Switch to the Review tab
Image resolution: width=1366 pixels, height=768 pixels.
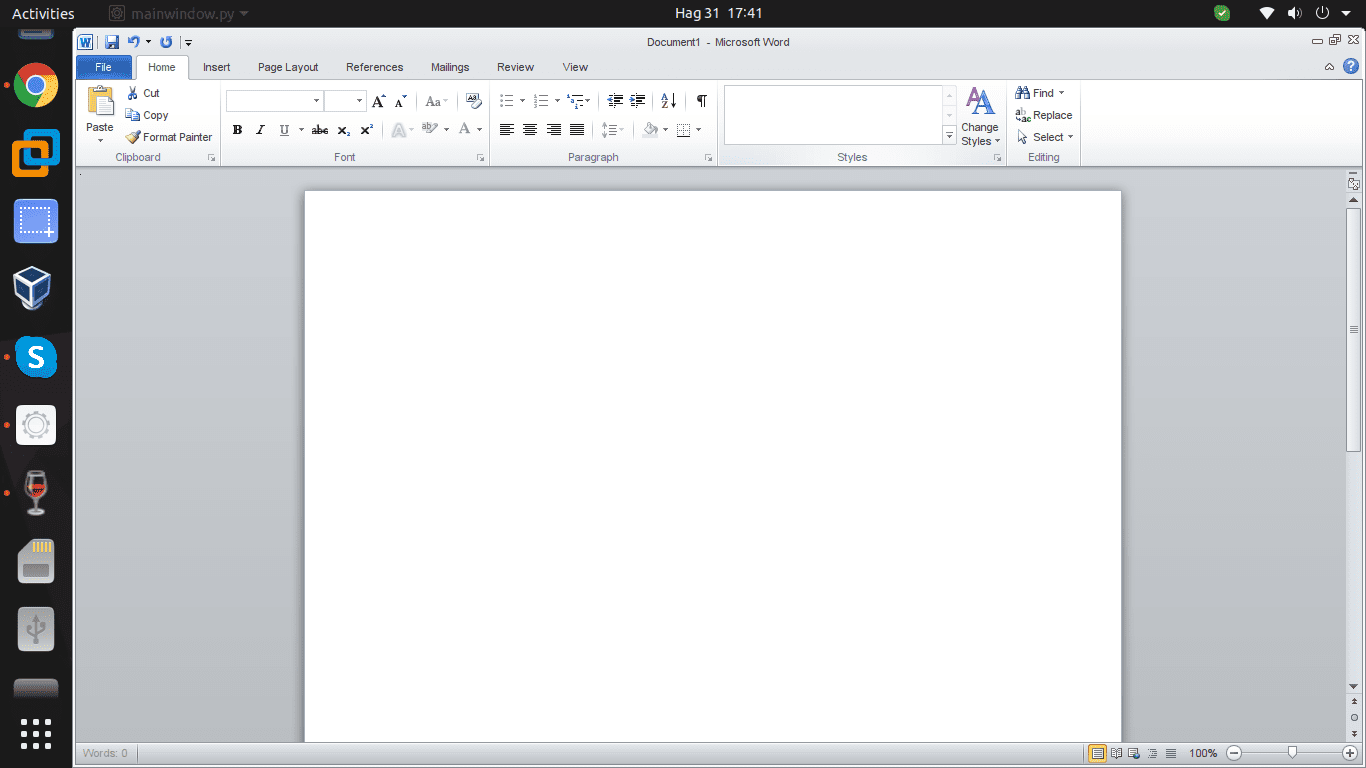click(x=515, y=67)
